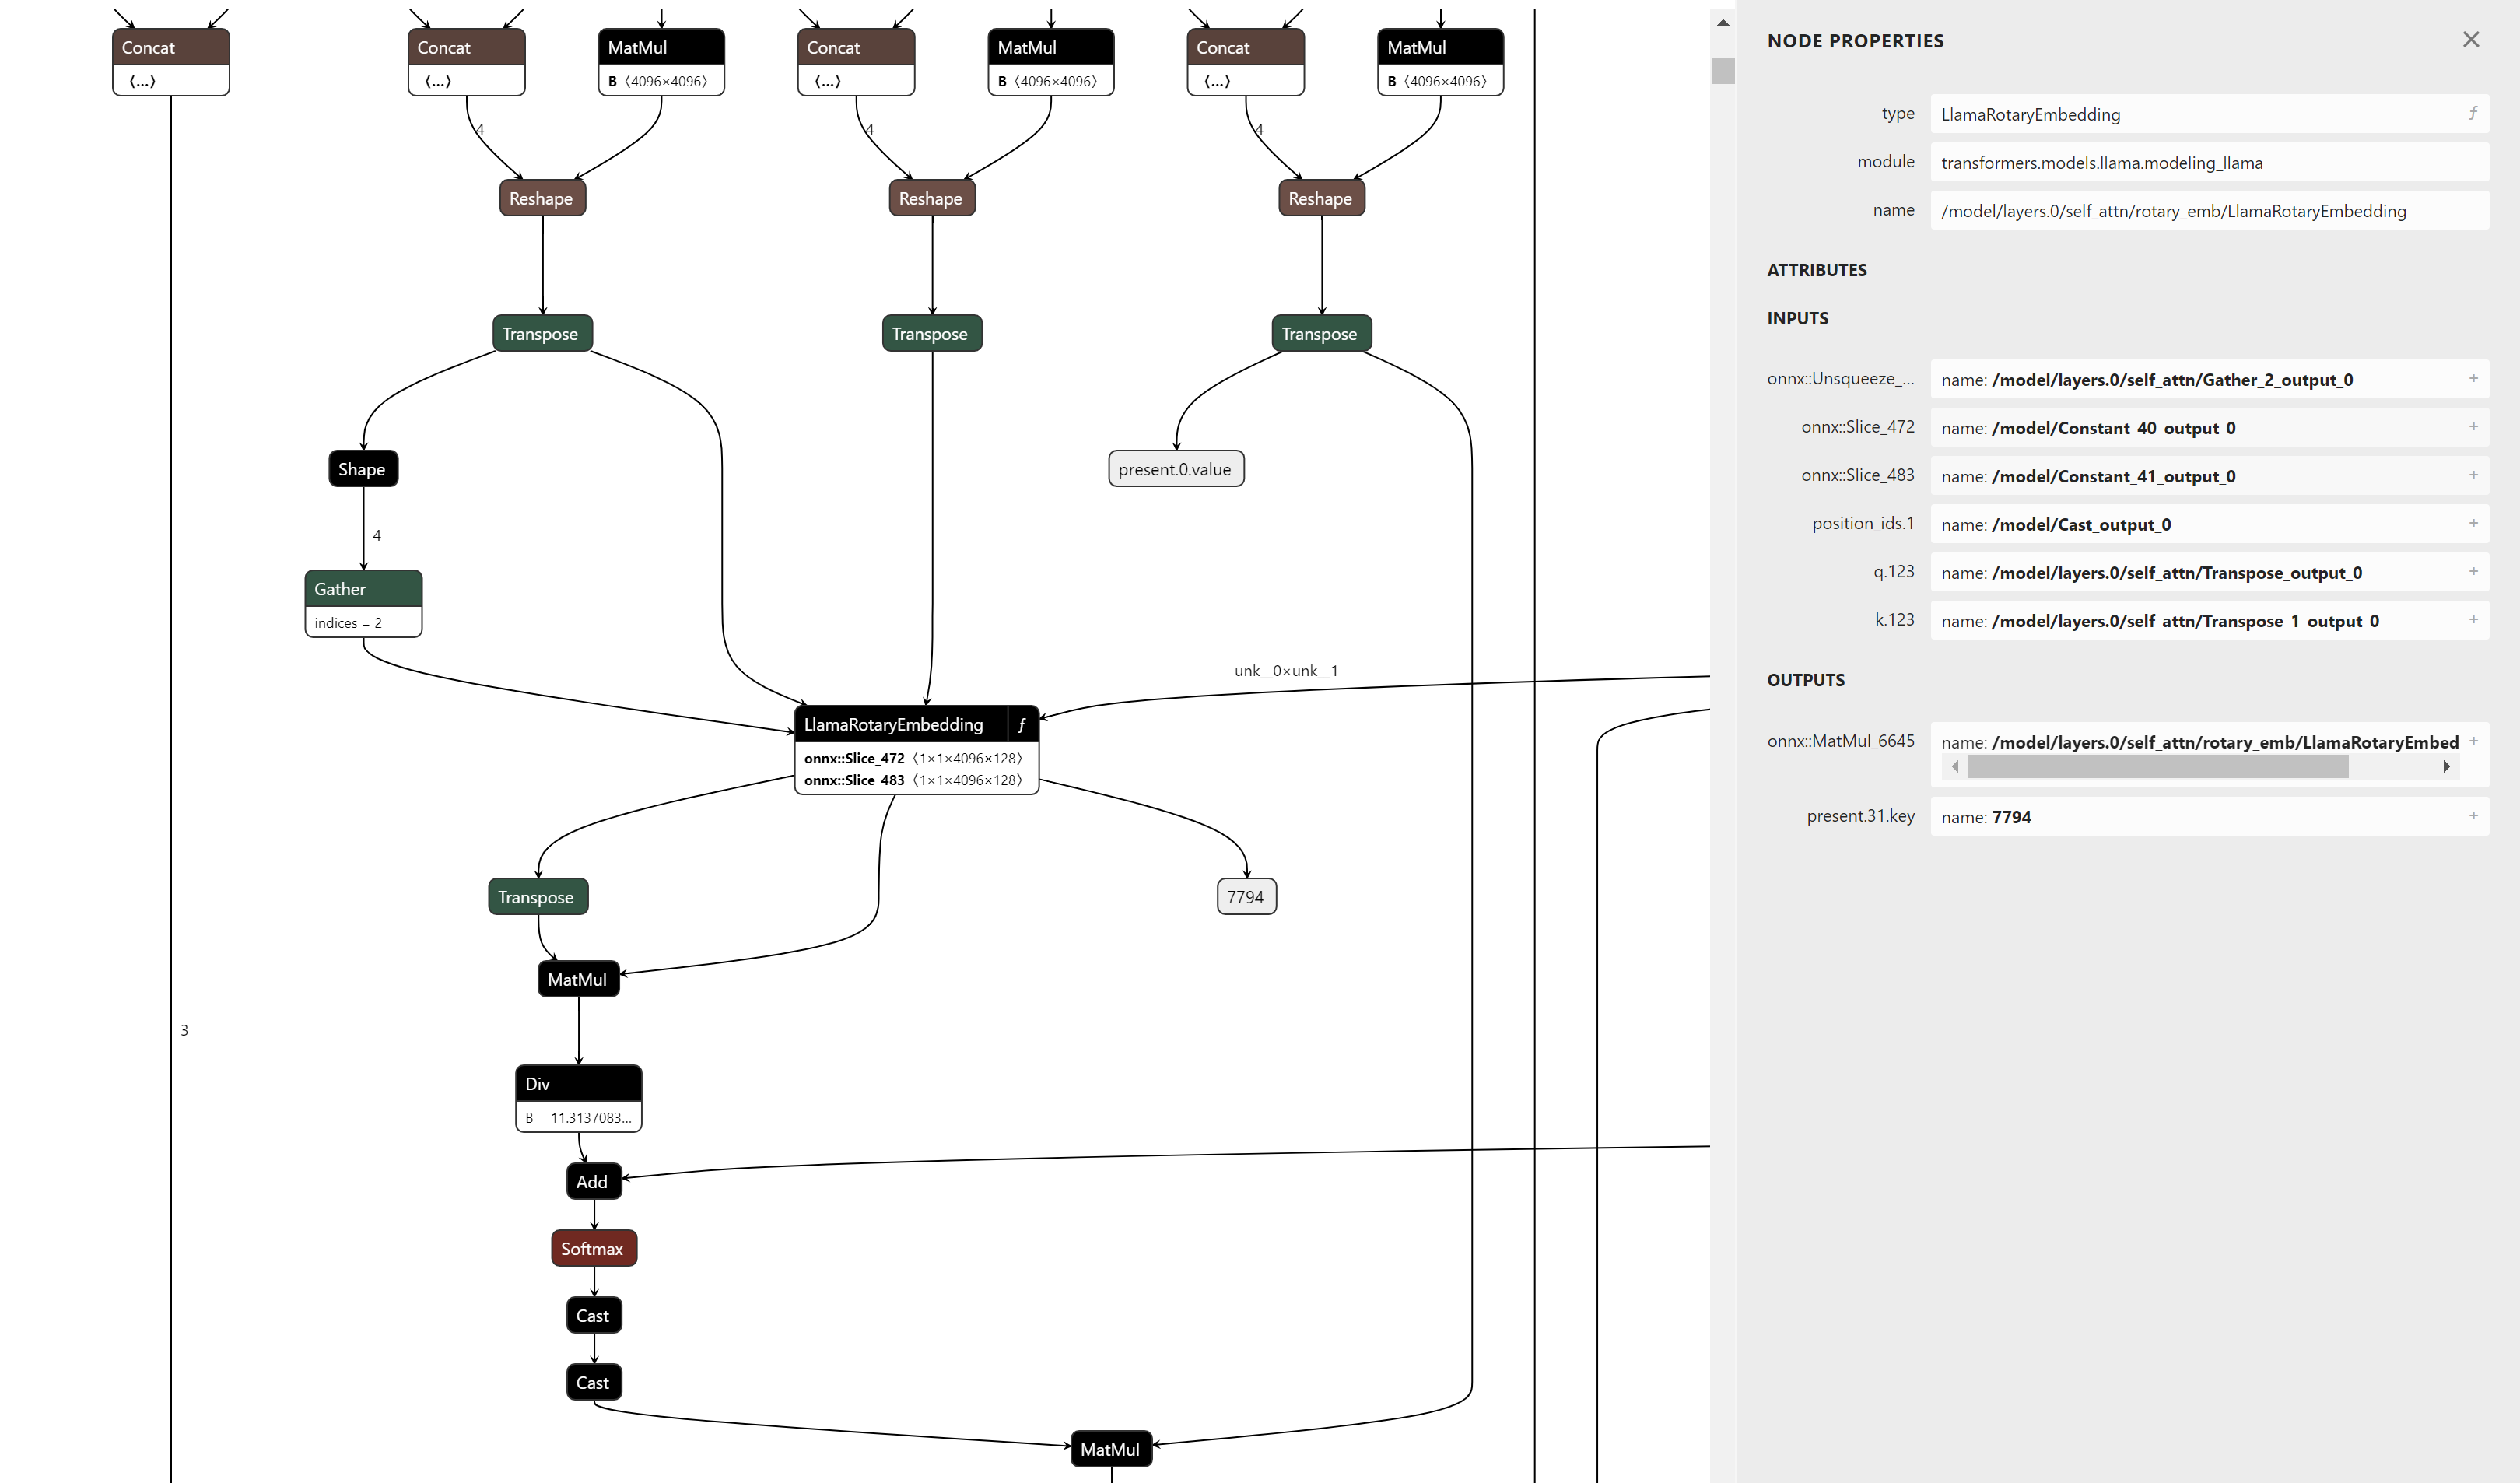
Task: Click the function icon in the type field
Action: (2472, 113)
